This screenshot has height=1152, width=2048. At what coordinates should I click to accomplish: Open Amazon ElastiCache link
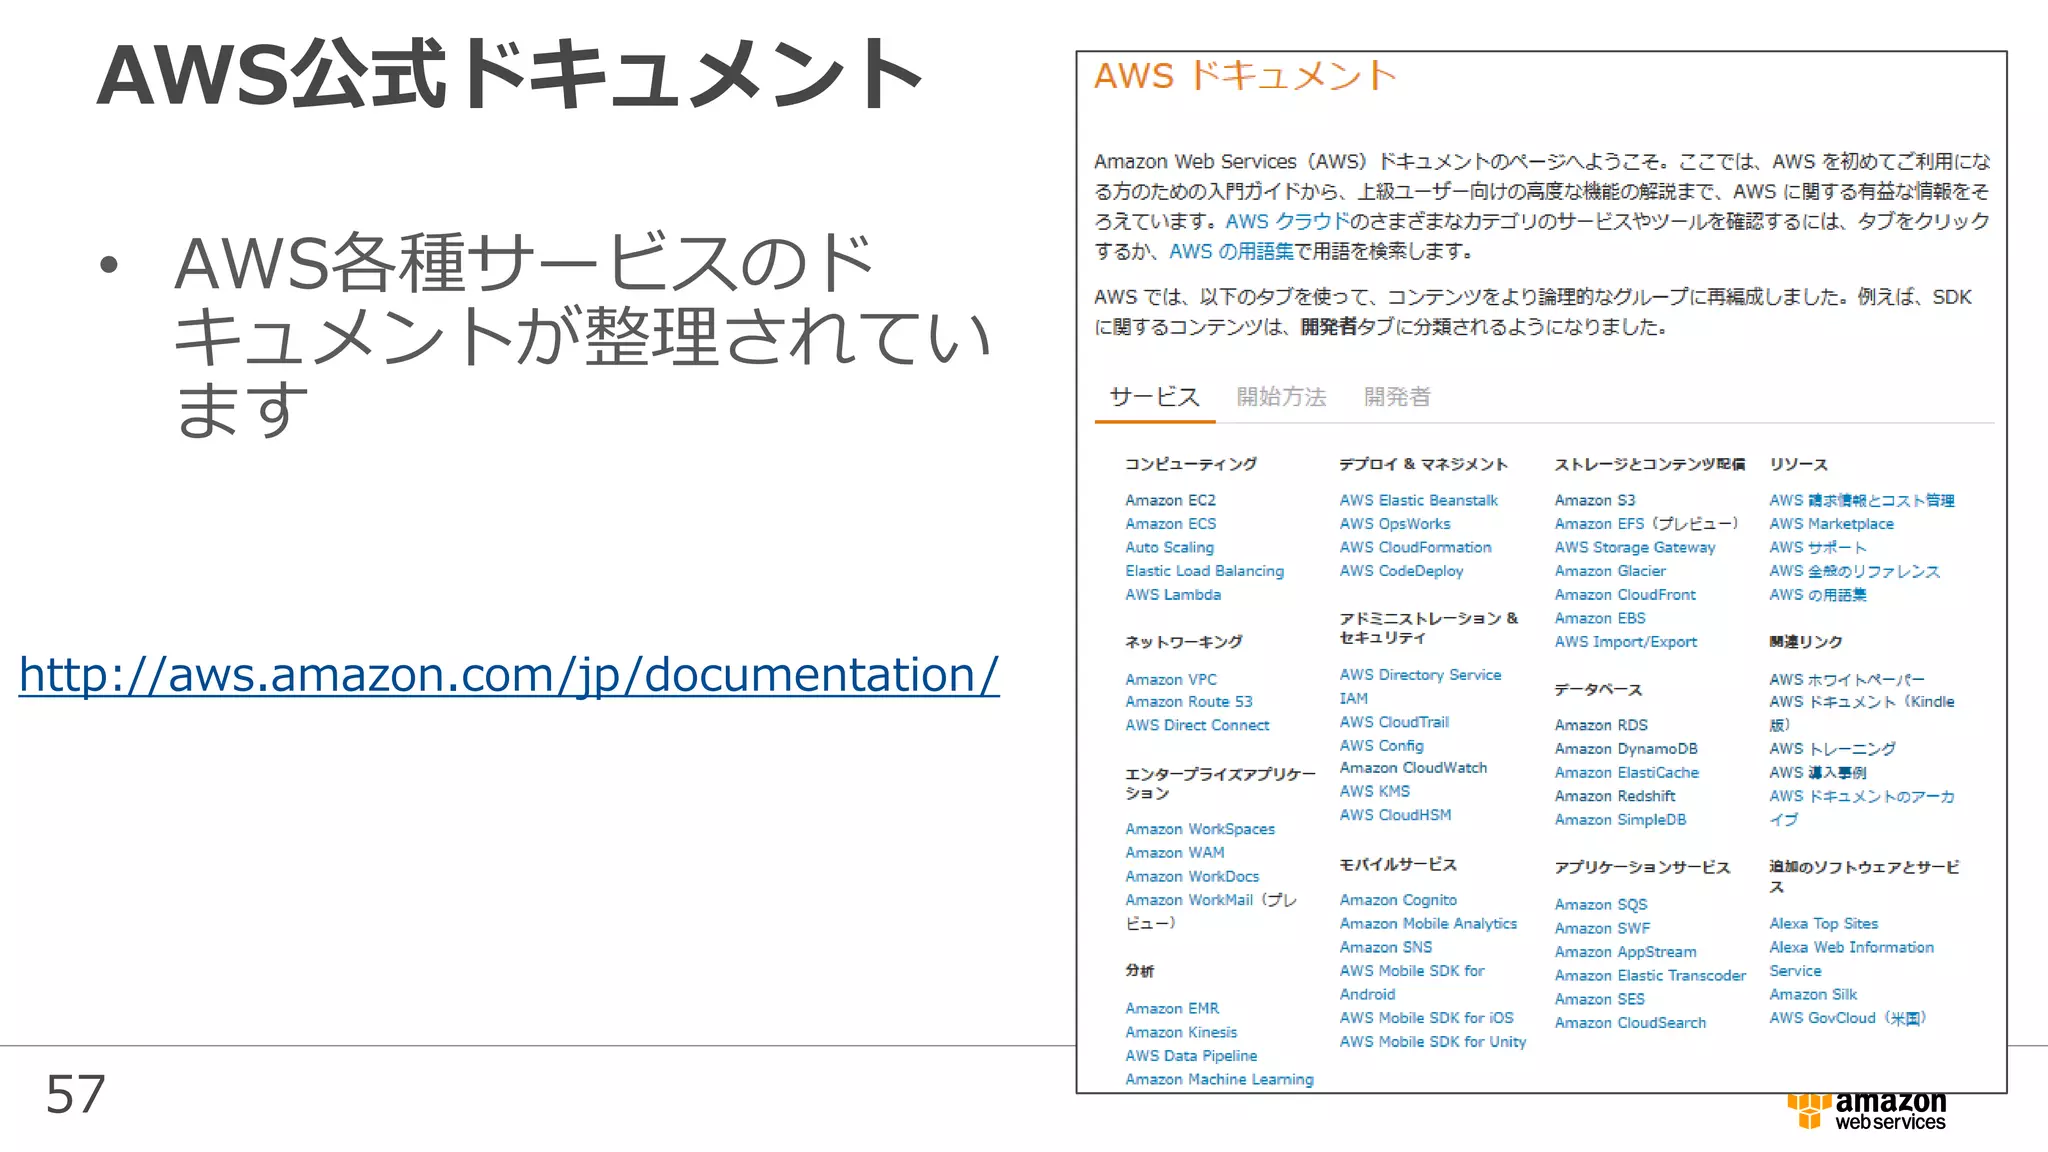[1627, 773]
